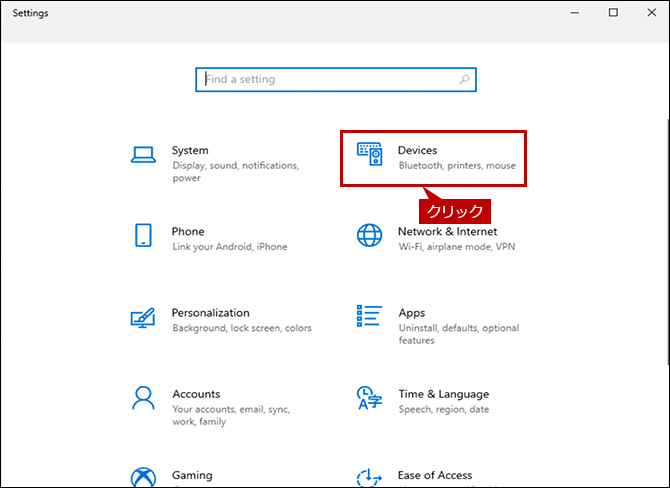670x488 pixels.
Task: Focus the Find a setting search box
Action: pos(336,79)
